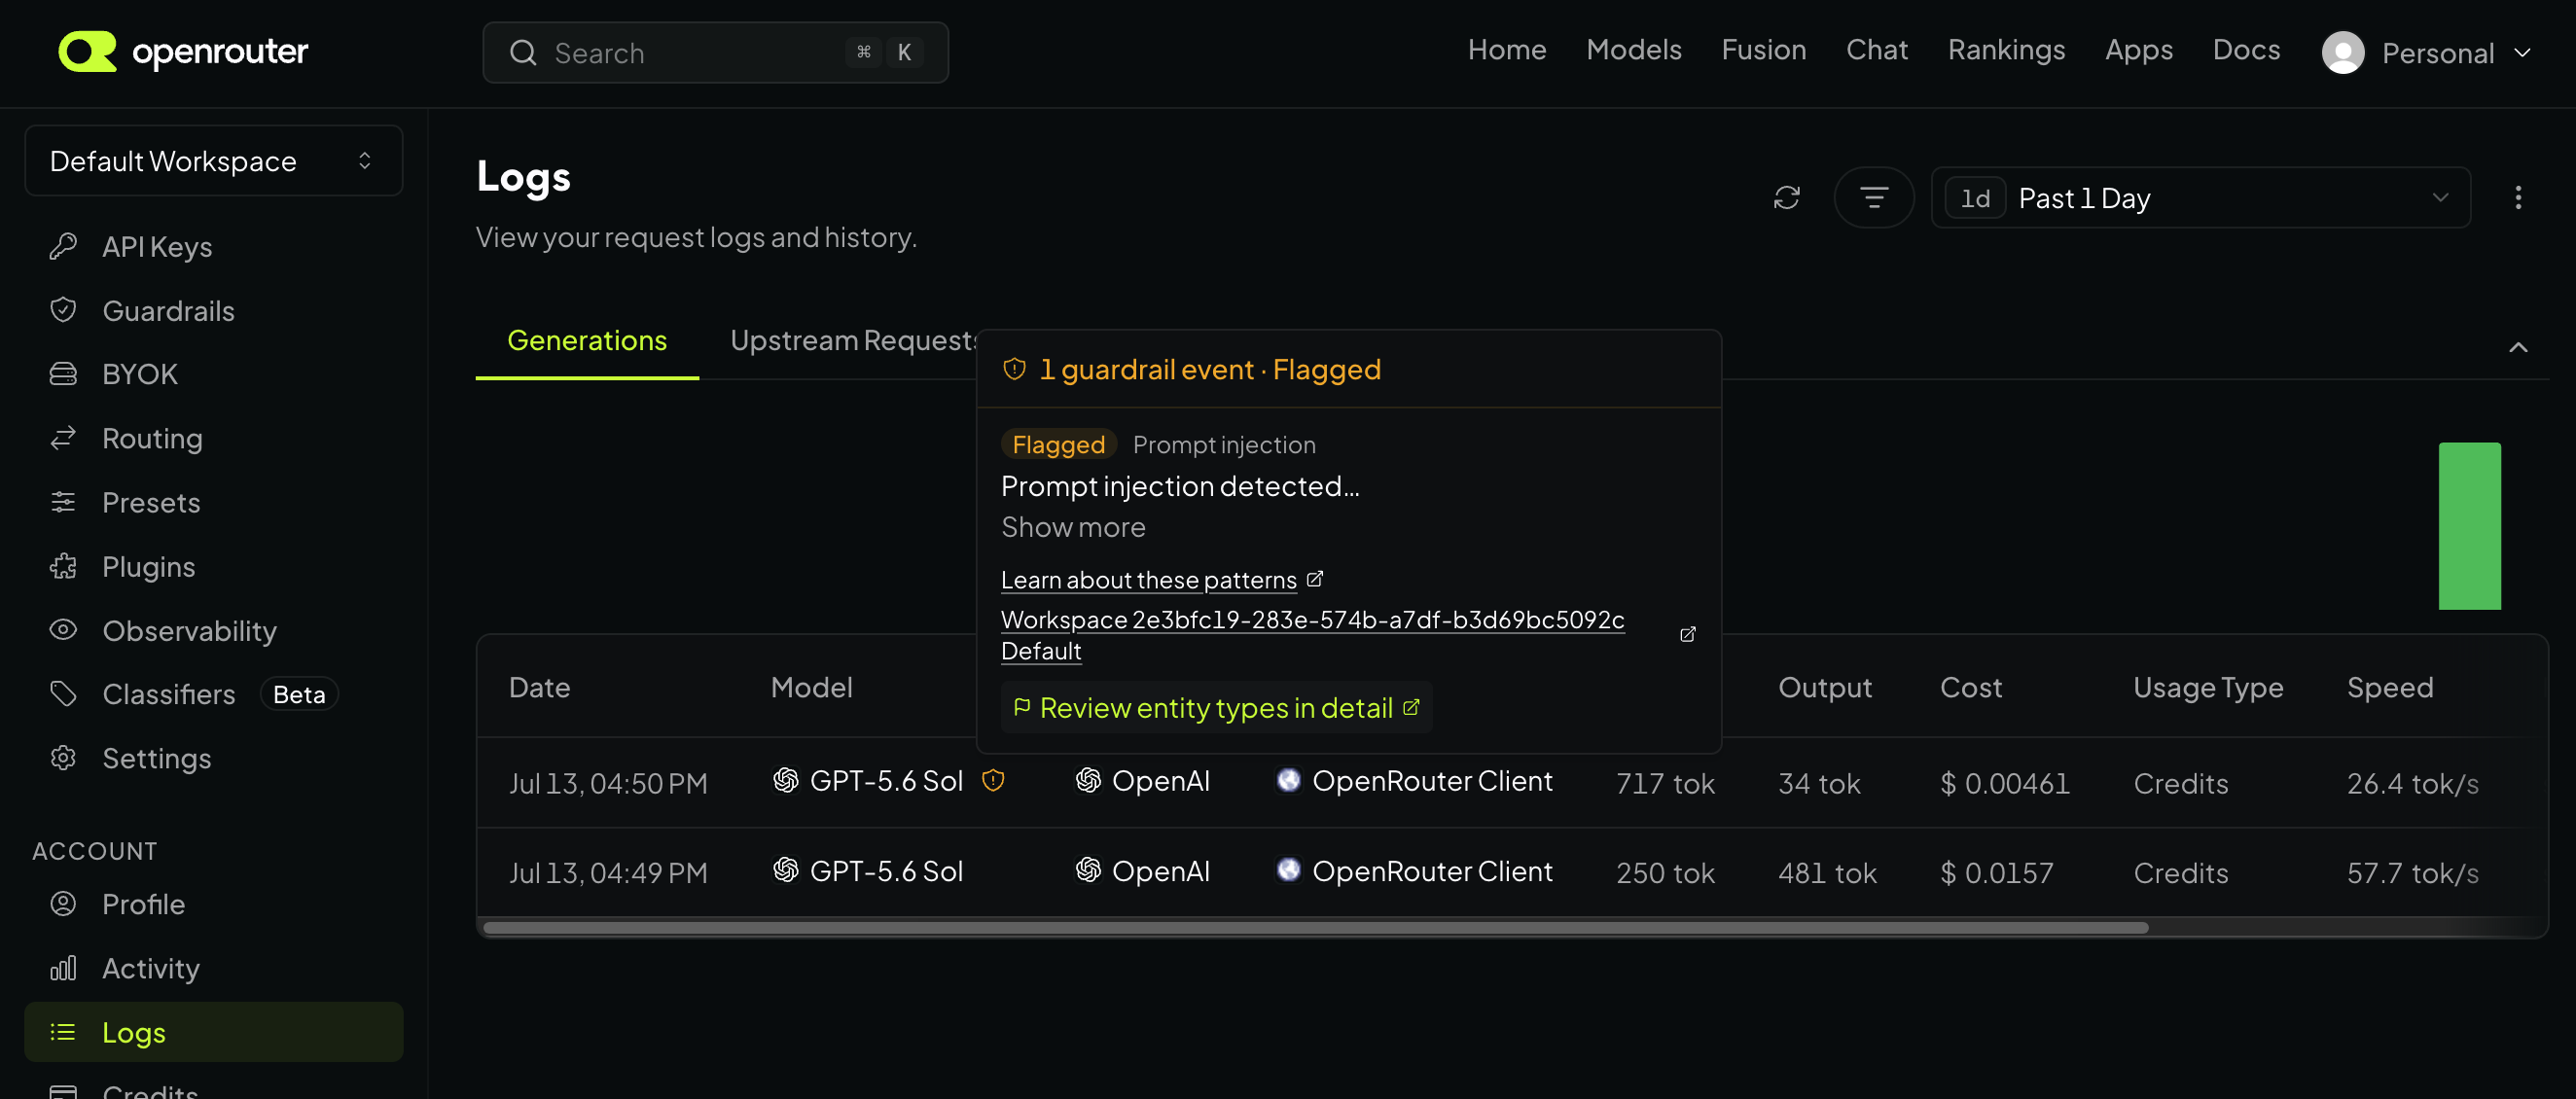Click the 717 tok input cell

click(1665, 783)
